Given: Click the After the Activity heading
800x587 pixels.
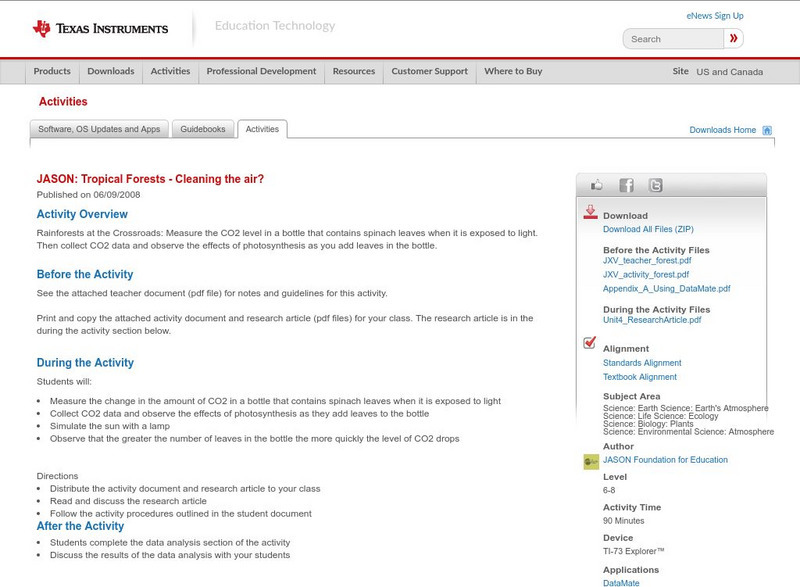Looking at the screenshot, I should pos(80,526).
